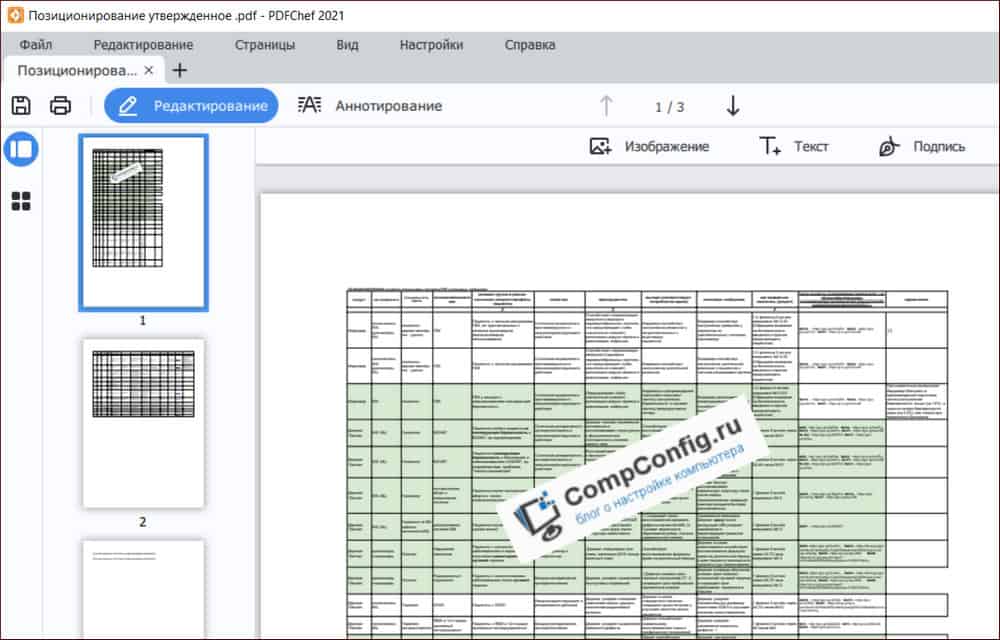
Task: Go to next page with down arrow
Action: pyautogui.click(x=733, y=106)
